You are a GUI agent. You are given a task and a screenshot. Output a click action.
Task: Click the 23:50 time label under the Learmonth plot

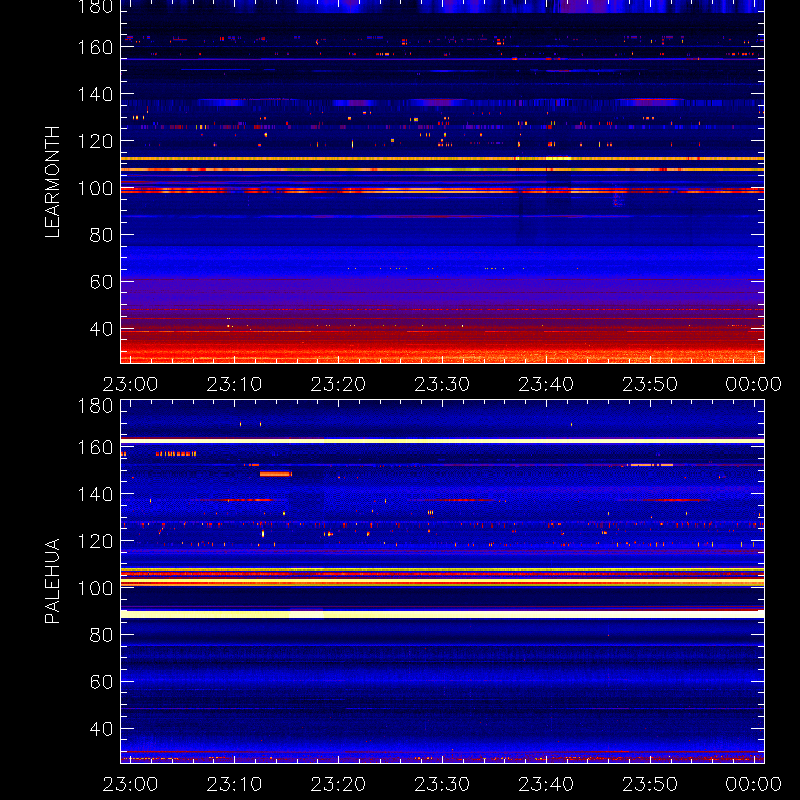coord(650,384)
